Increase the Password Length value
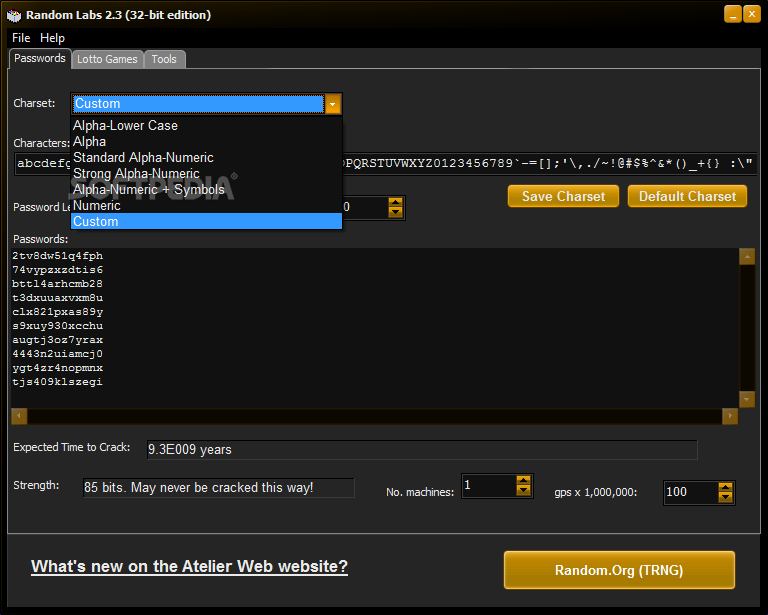This screenshot has height=615, width=768. [x=395, y=202]
